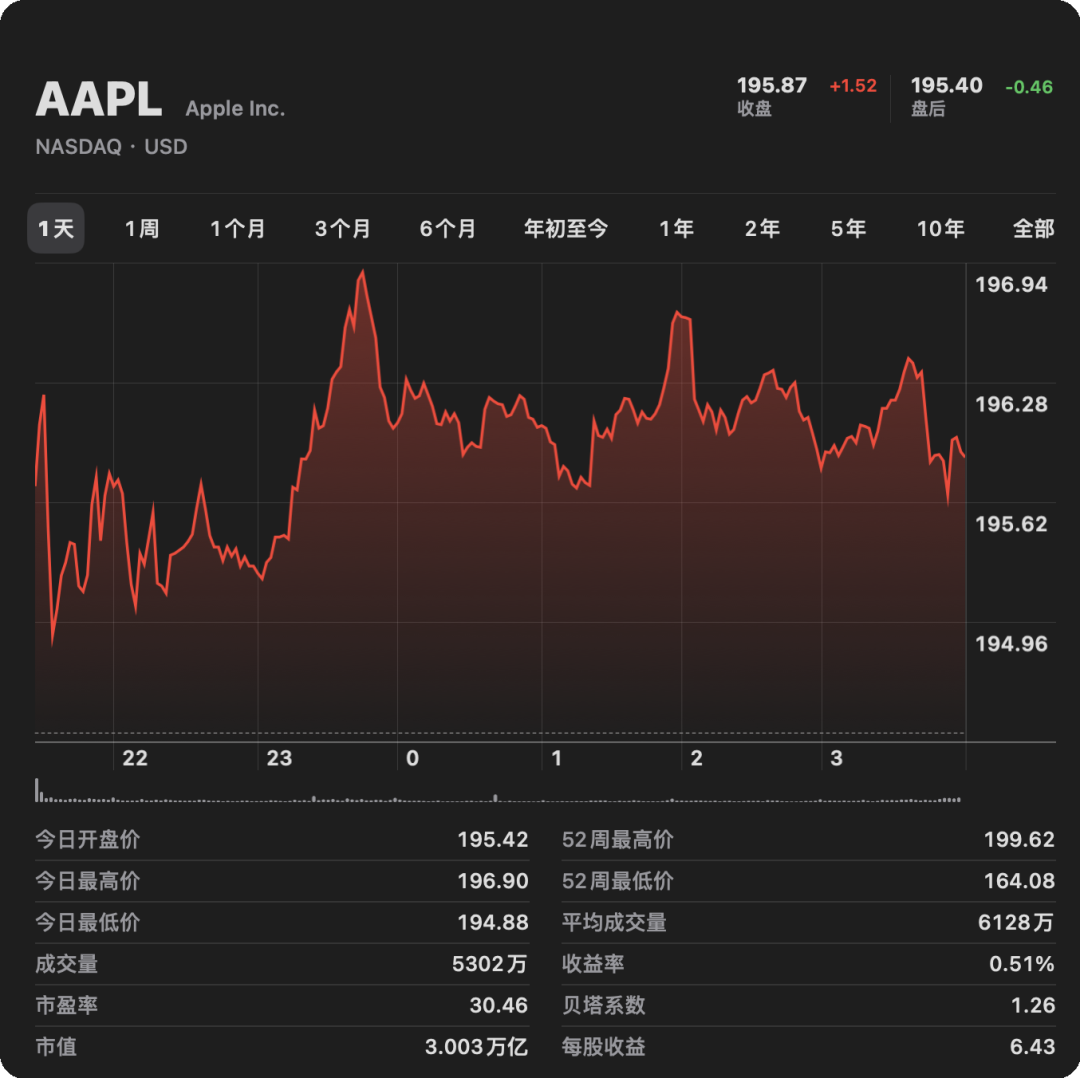
Task: Click the 平均成交量 label
Action: 614,922
